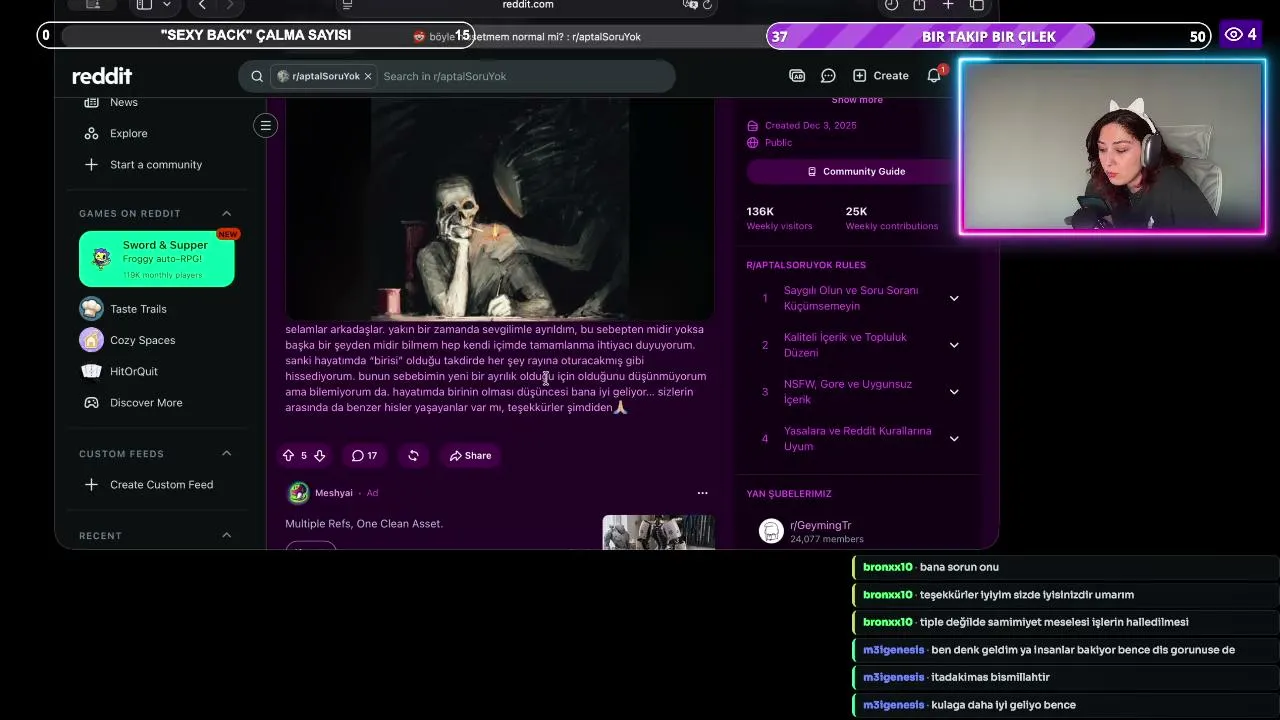The width and height of the screenshot is (1280, 720).
Task: Click chat message "bana sorun onu"
Action: point(959,567)
